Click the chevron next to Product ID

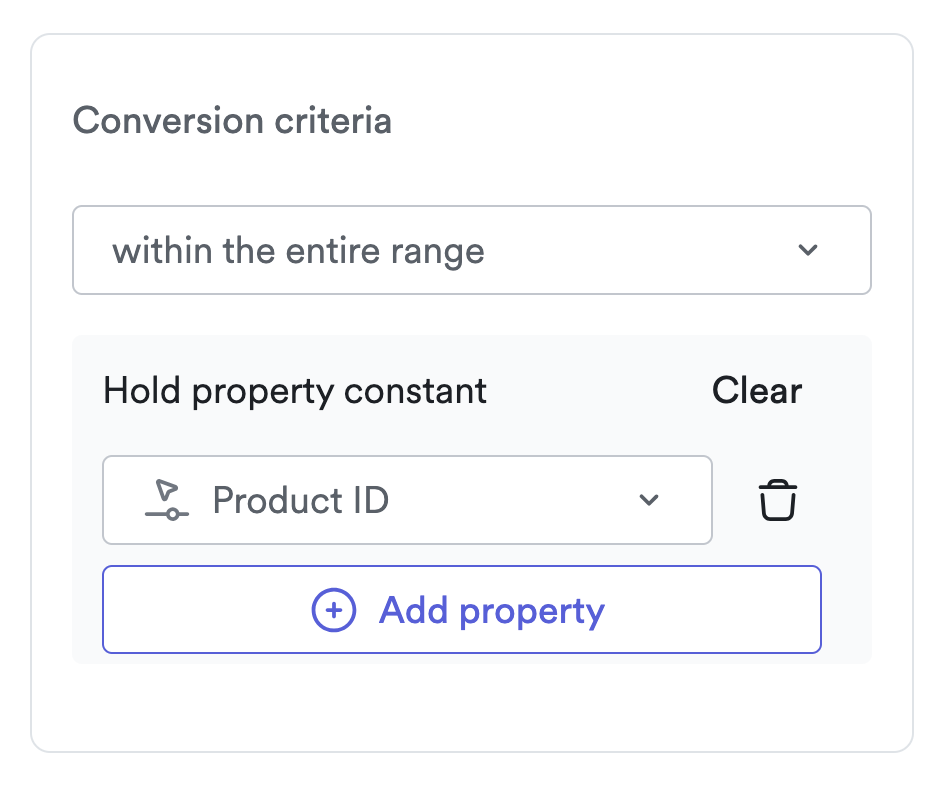coord(650,500)
